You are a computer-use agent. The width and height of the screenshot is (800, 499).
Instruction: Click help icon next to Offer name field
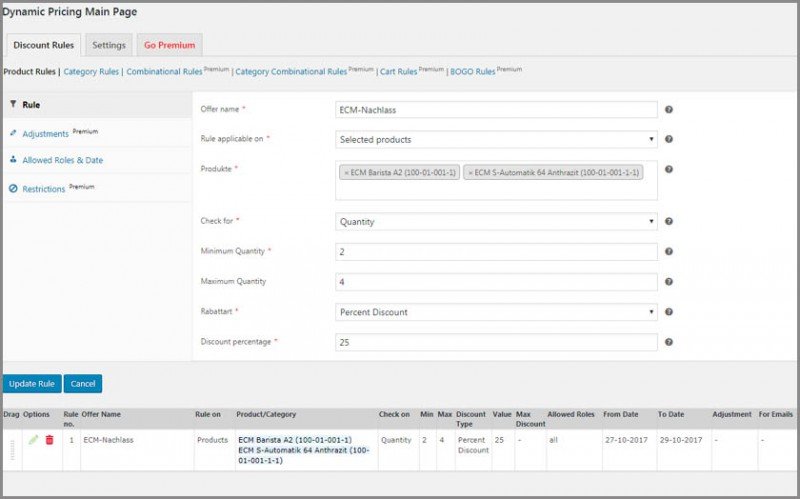pyautogui.click(x=669, y=110)
